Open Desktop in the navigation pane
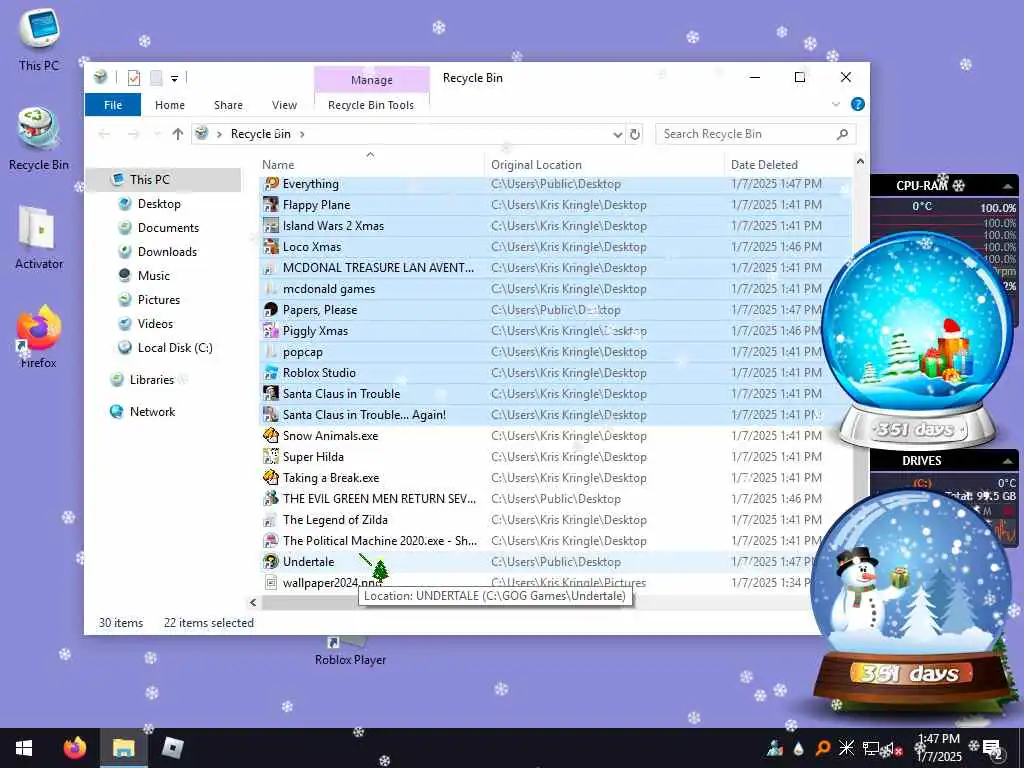This screenshot has height=768, width=1024. click(x=159, y=204)
